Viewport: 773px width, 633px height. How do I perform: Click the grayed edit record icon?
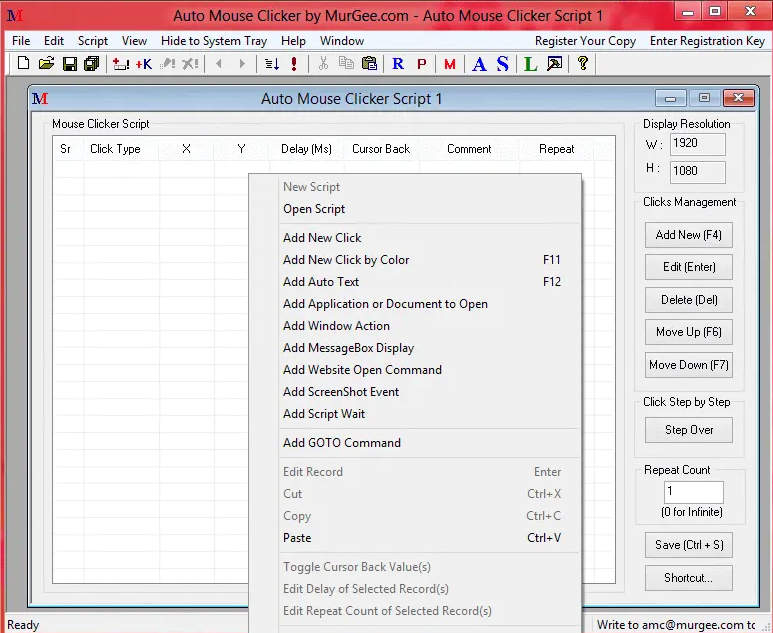point(168,64)
